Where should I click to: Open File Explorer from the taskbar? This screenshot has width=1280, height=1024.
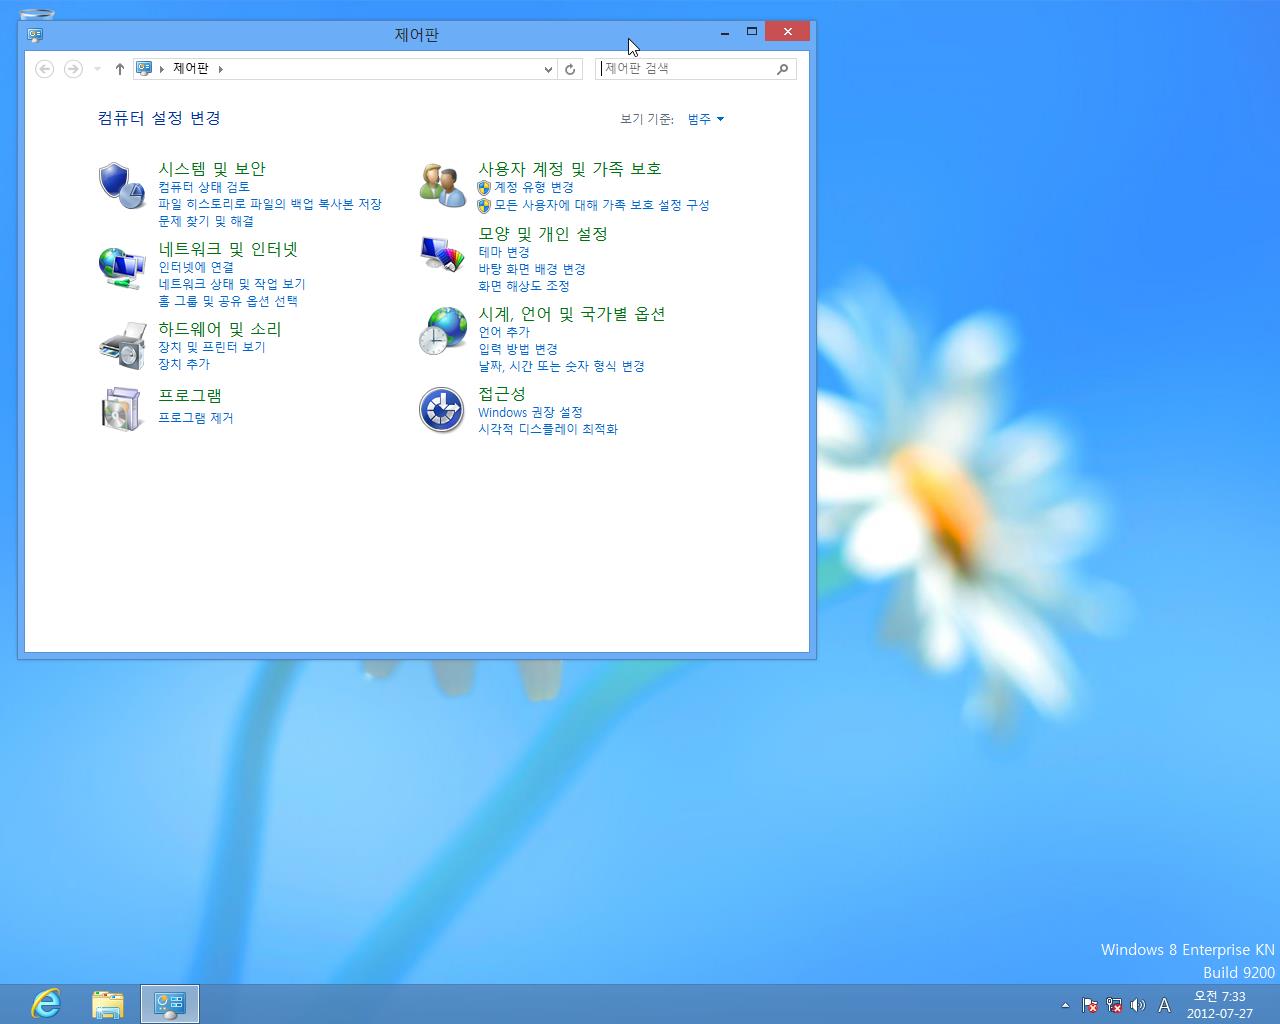[107, 1004]
